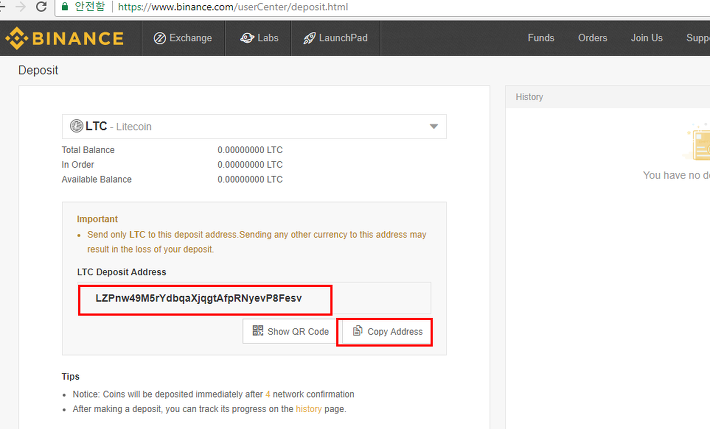Click the browser reload icon

[x=41, y=7]
